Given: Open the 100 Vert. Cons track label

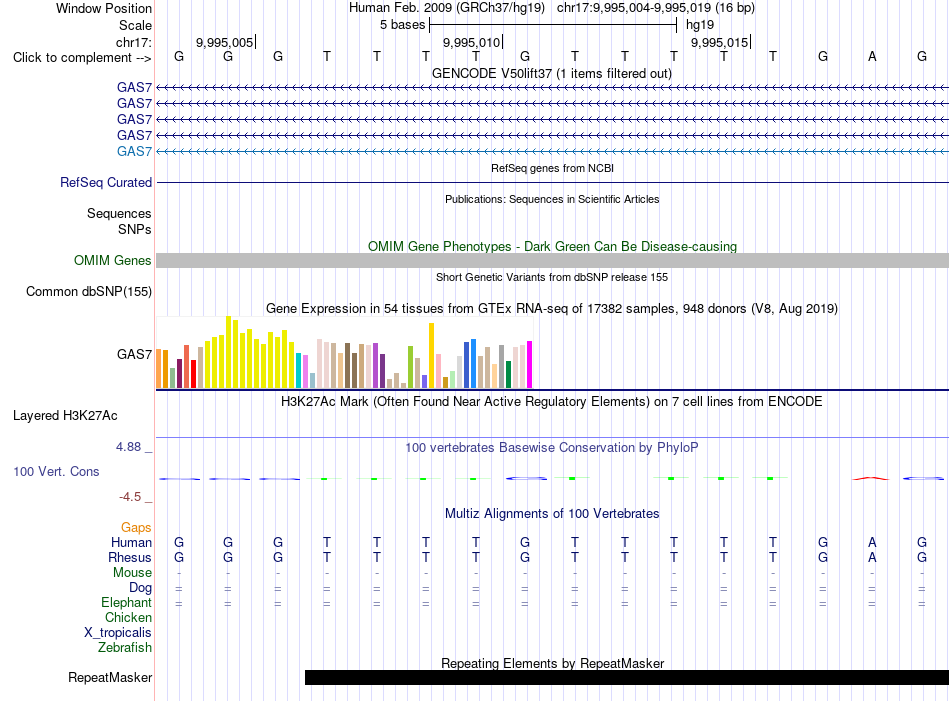Looking at the screenshot, I should 56,471.
